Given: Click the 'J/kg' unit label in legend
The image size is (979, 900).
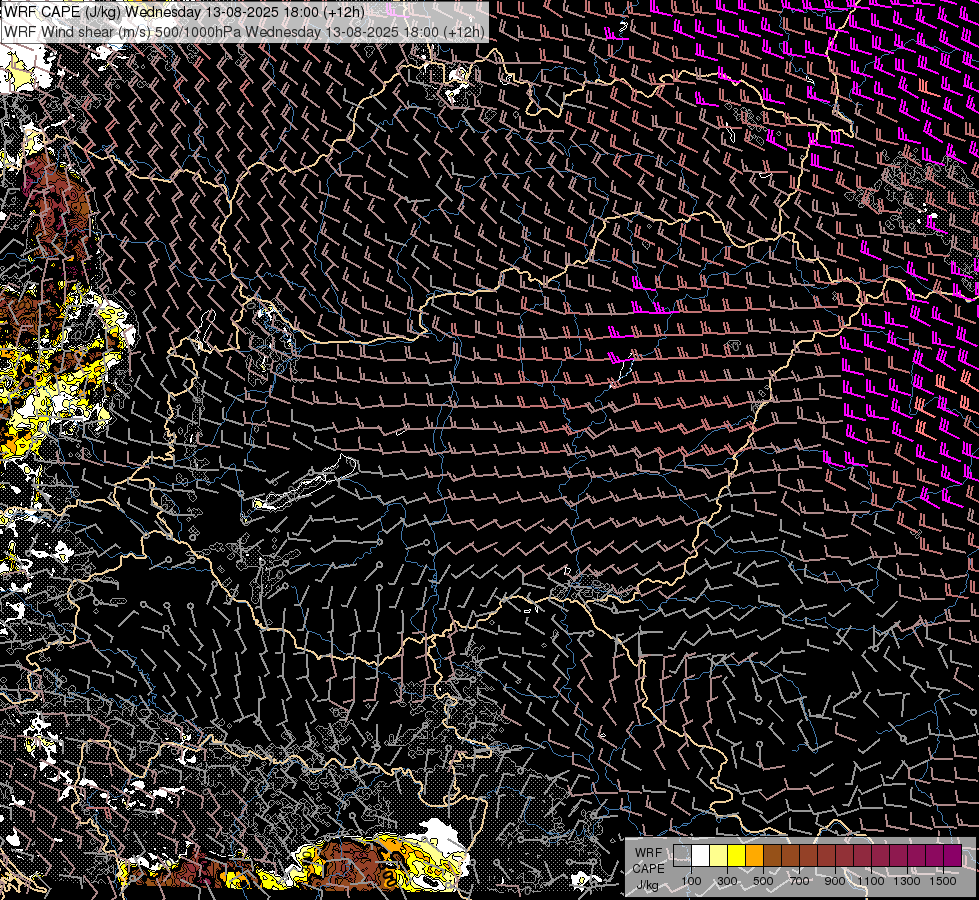Looking at the screenshot, I should [648, 885].
